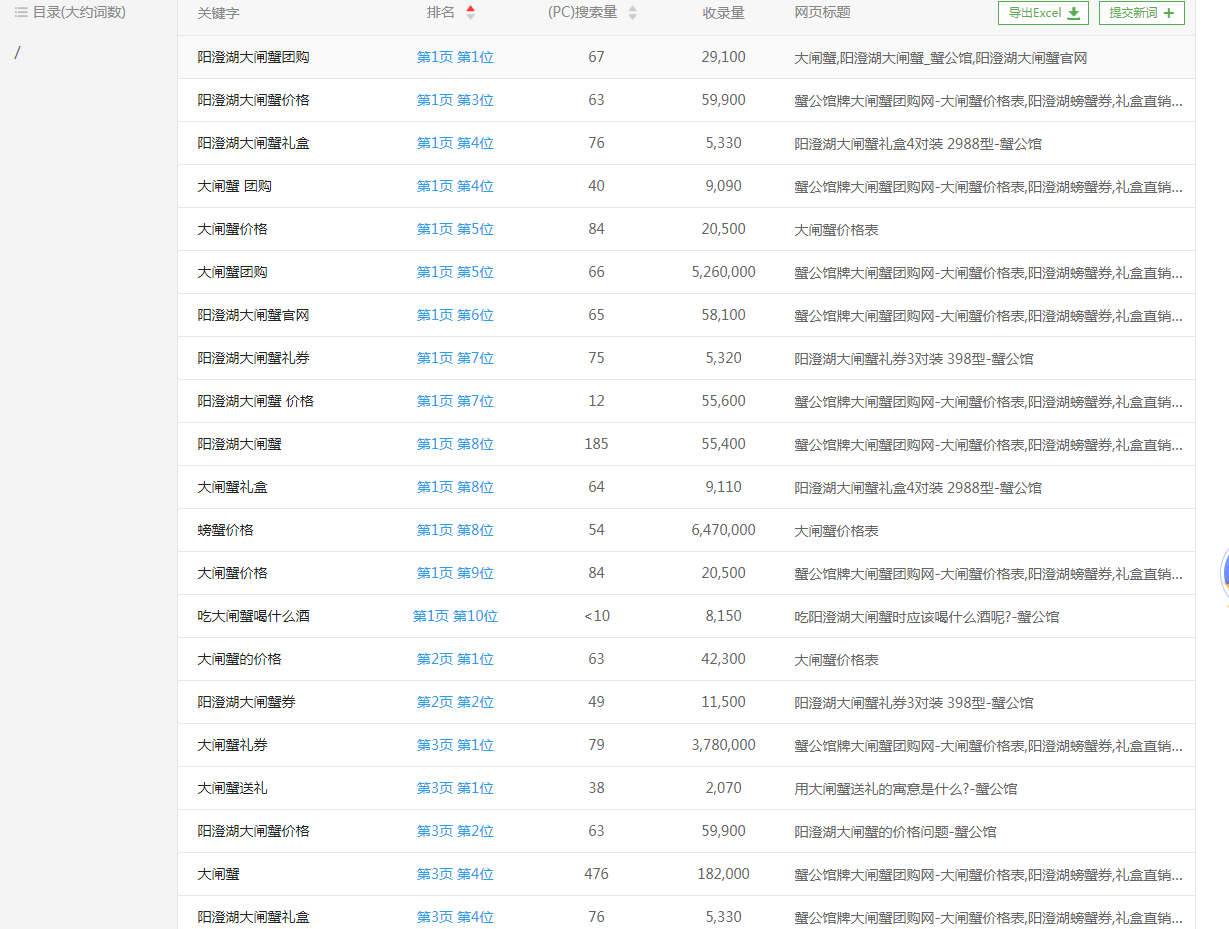Click the 网页标题 column header
Image resolution: width=1229 pixels, height=929 pixels.
822,13
